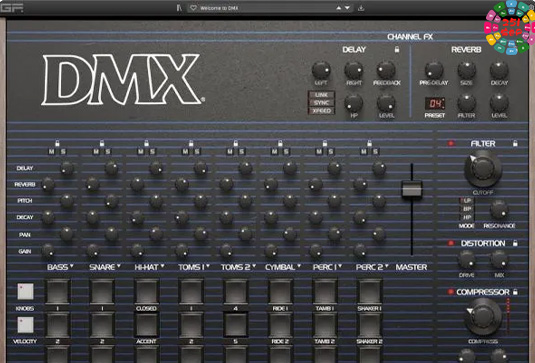
Task: Lock the HI-HAT channel via its padlock
Action: click(x=146, y=143)
